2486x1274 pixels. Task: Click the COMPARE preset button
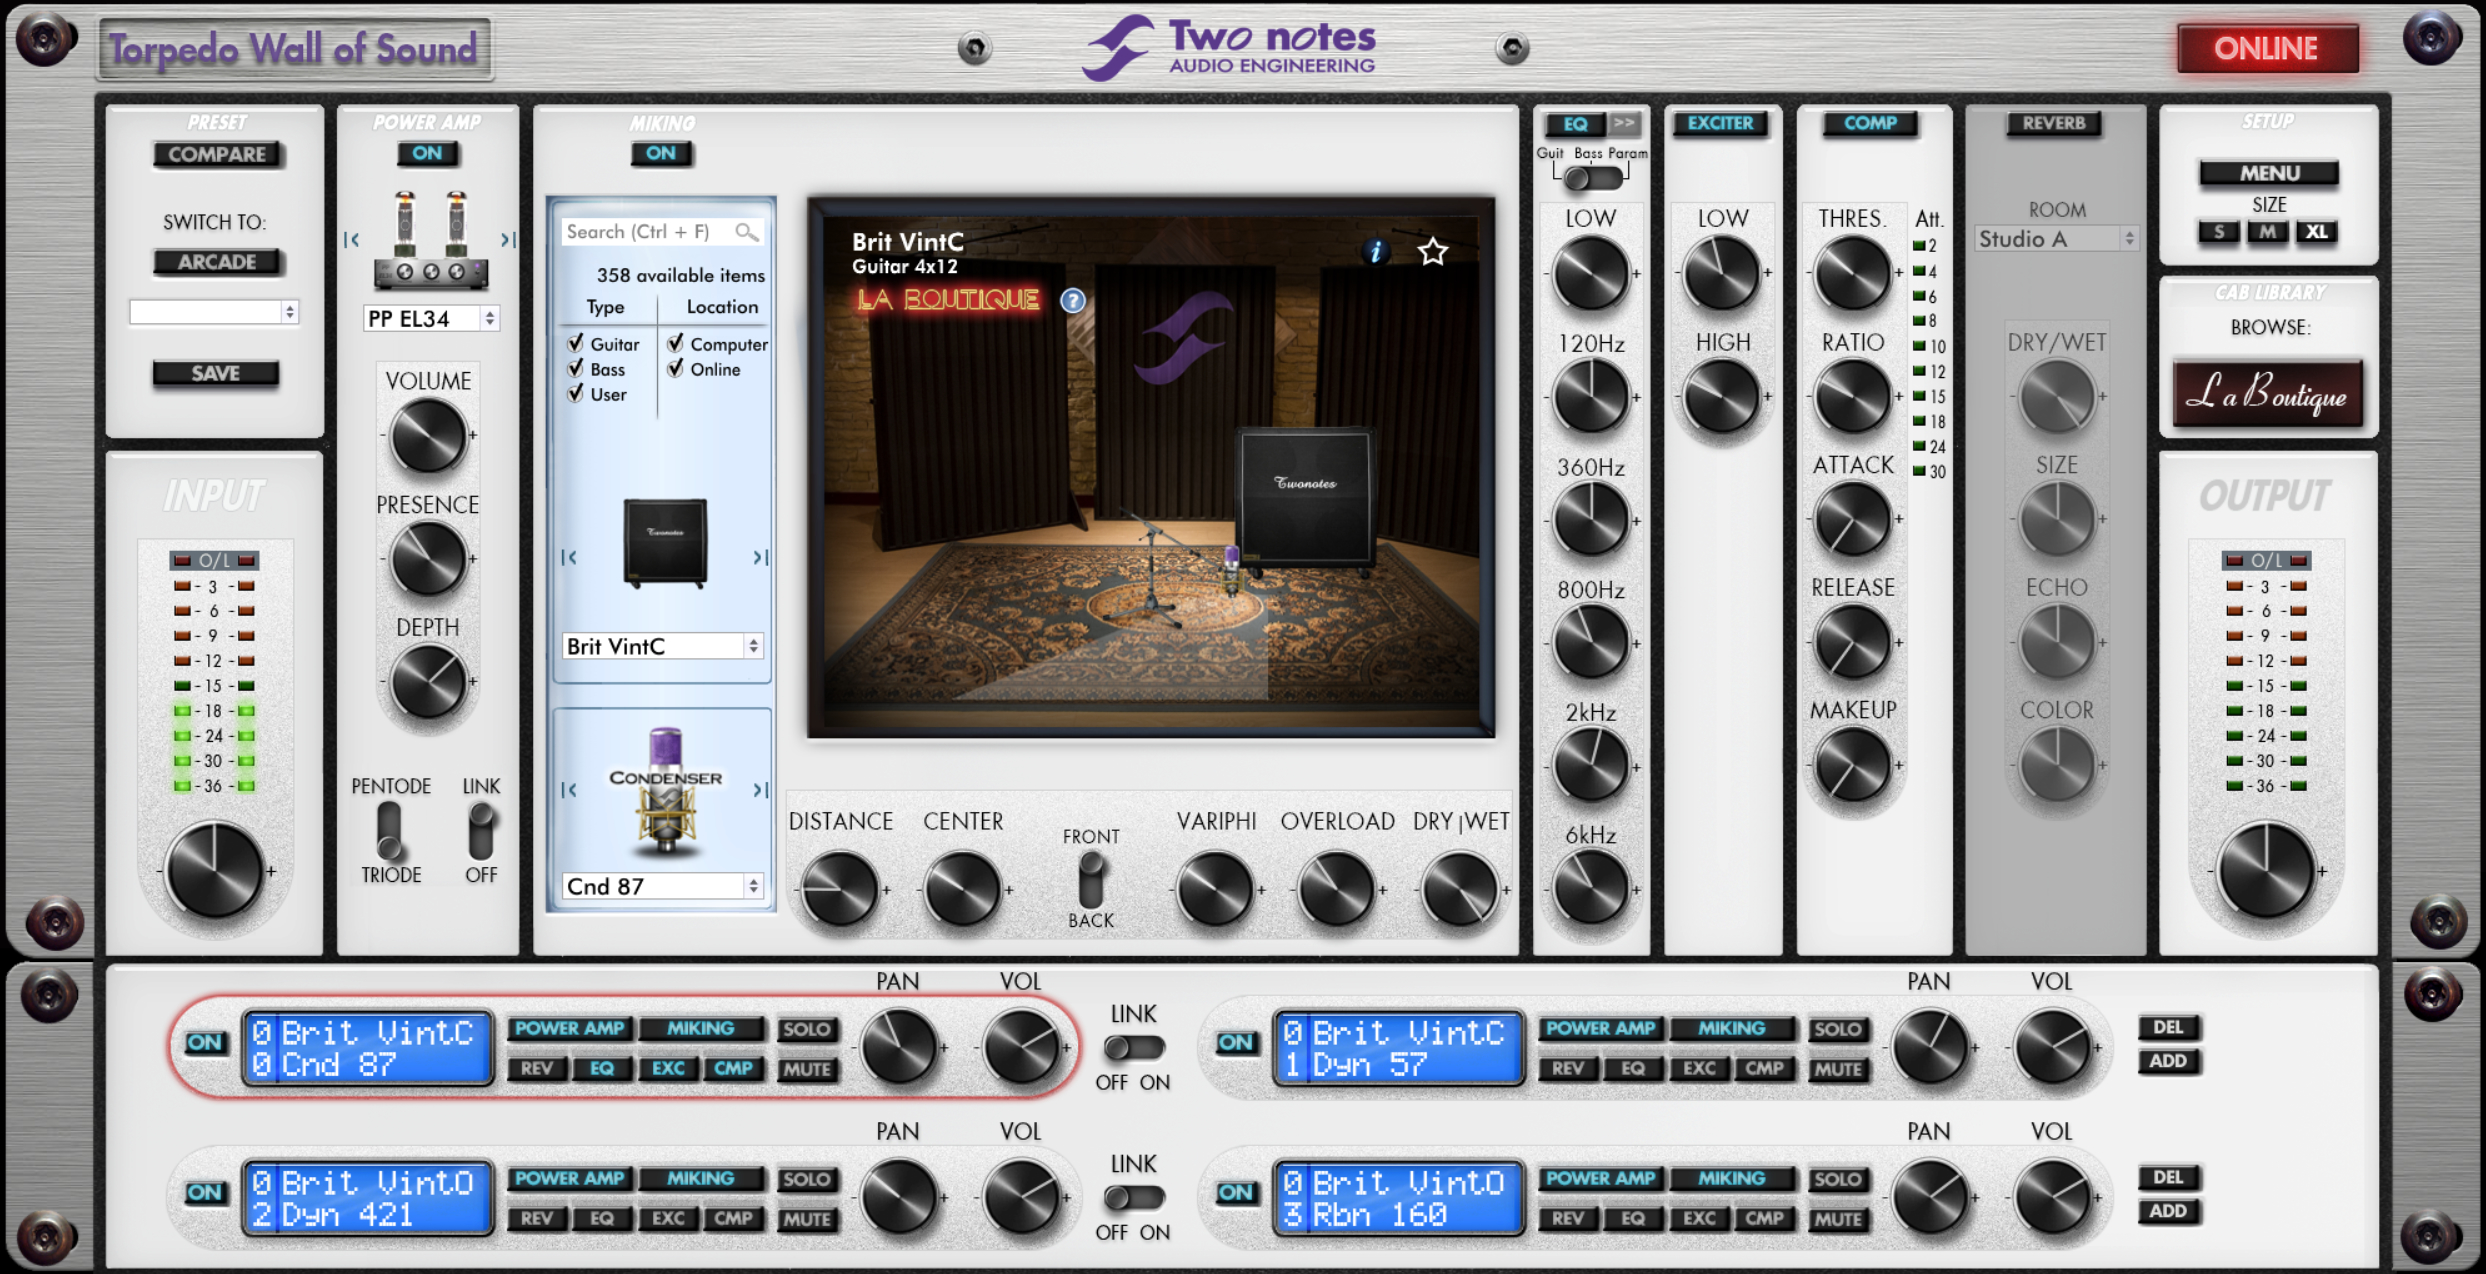pyautogui.click(x=217, y=154)
